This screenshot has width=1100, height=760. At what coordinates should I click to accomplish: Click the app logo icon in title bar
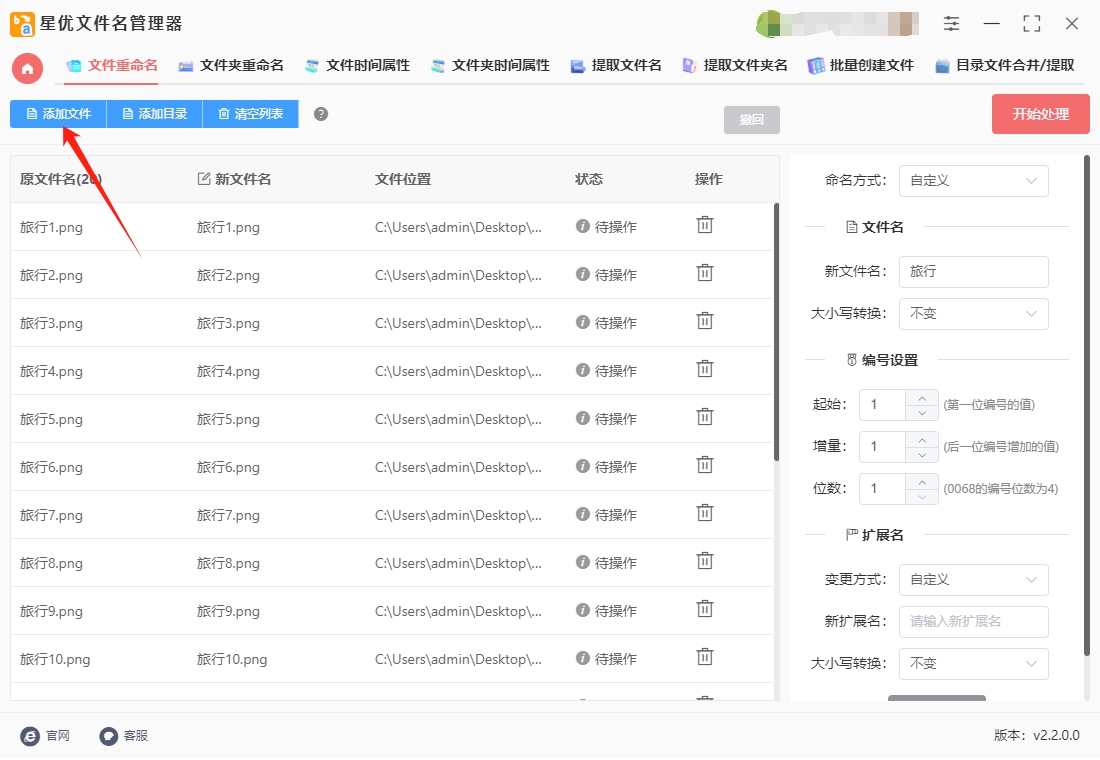(22, 24)
